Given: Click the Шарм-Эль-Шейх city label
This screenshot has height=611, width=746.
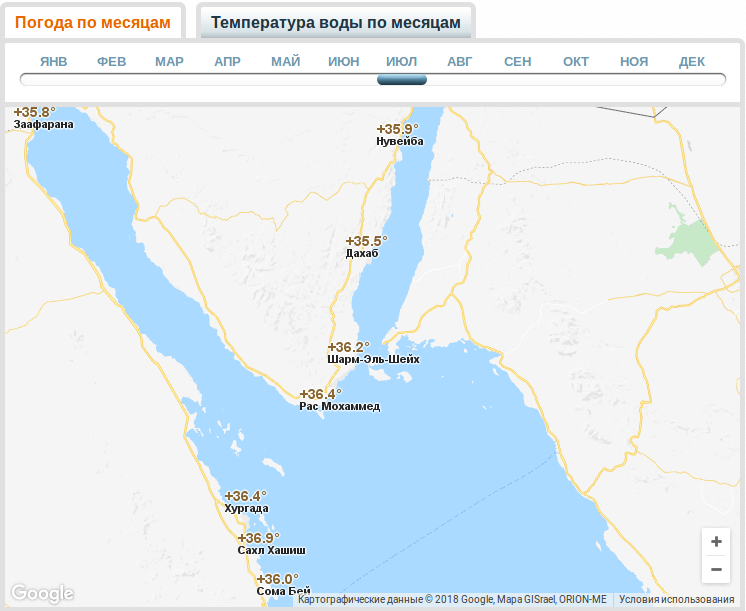Looking at the screenshot, I should [373, 359].
